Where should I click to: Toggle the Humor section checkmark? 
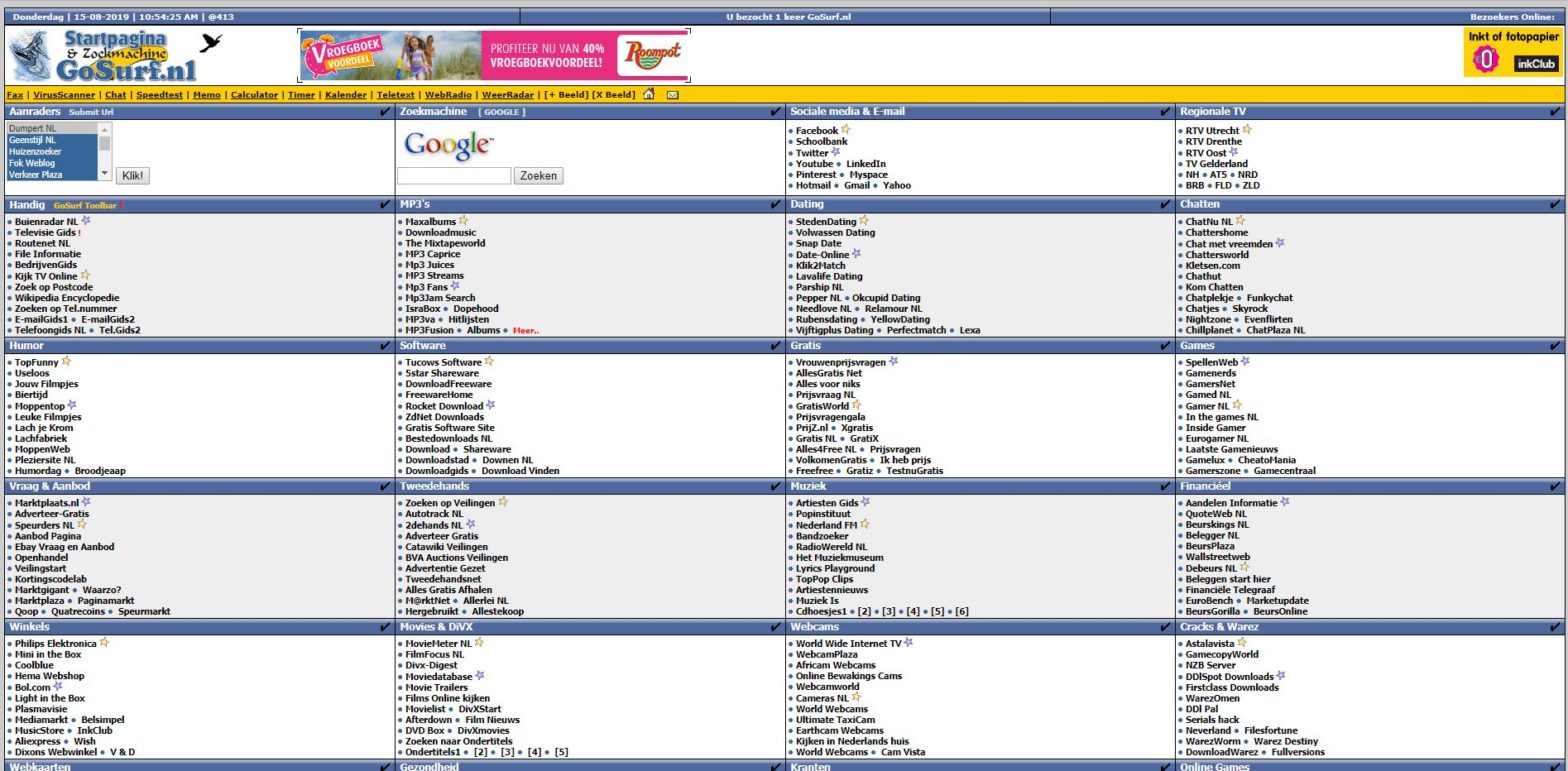[x=386, y=346]
